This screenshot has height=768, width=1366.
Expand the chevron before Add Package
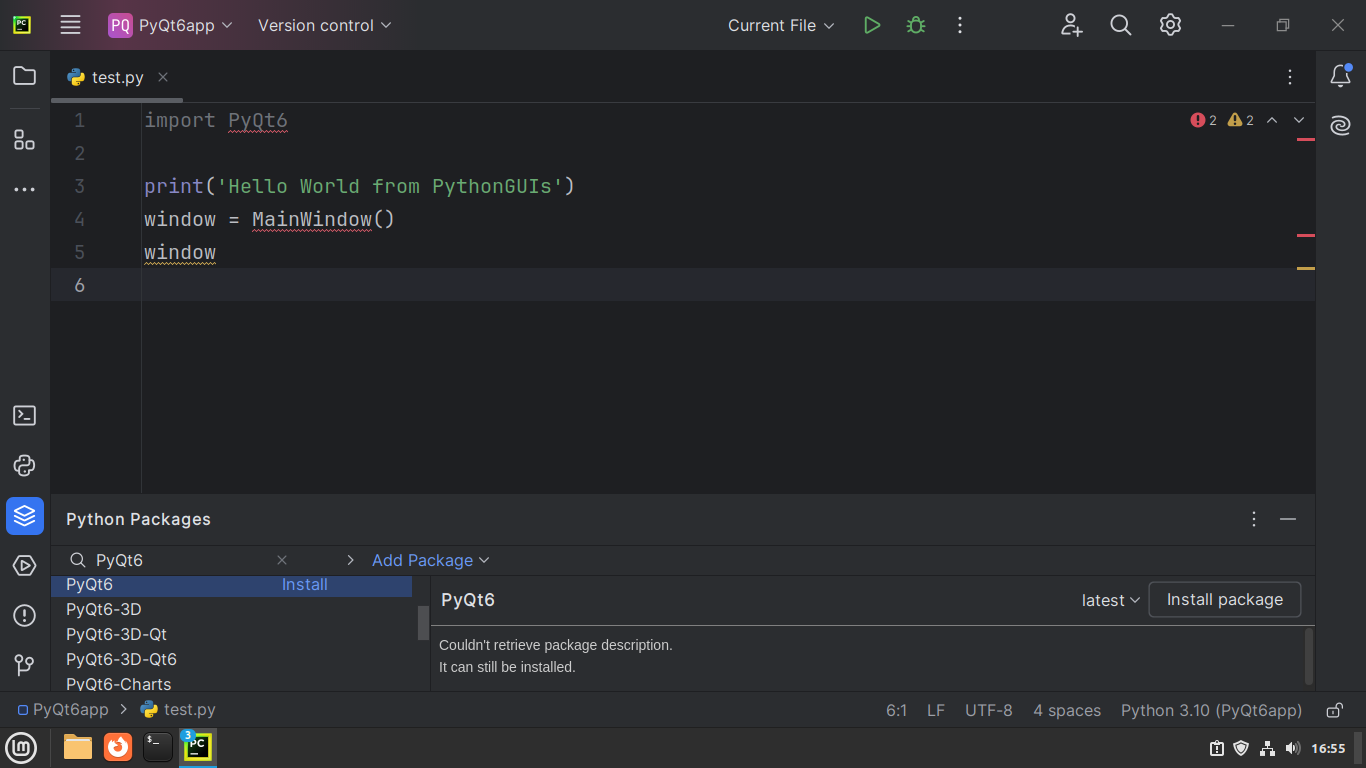point(350,560)
